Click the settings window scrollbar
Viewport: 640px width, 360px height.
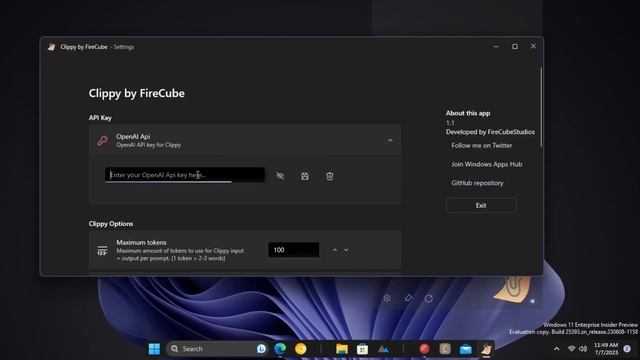pyautogui.click(x=541, y=107)
